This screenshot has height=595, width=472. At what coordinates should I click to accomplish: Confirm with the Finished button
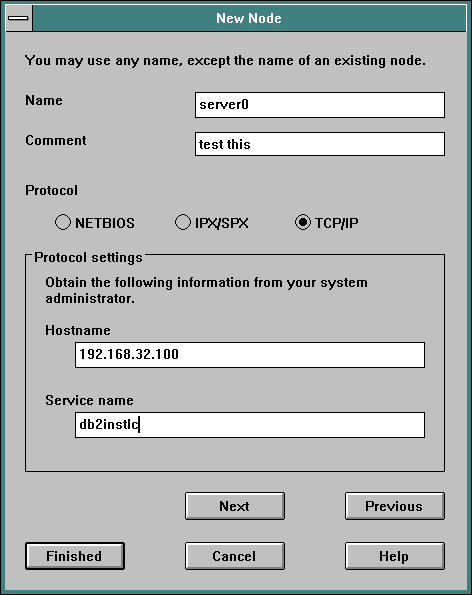[75, 556]
